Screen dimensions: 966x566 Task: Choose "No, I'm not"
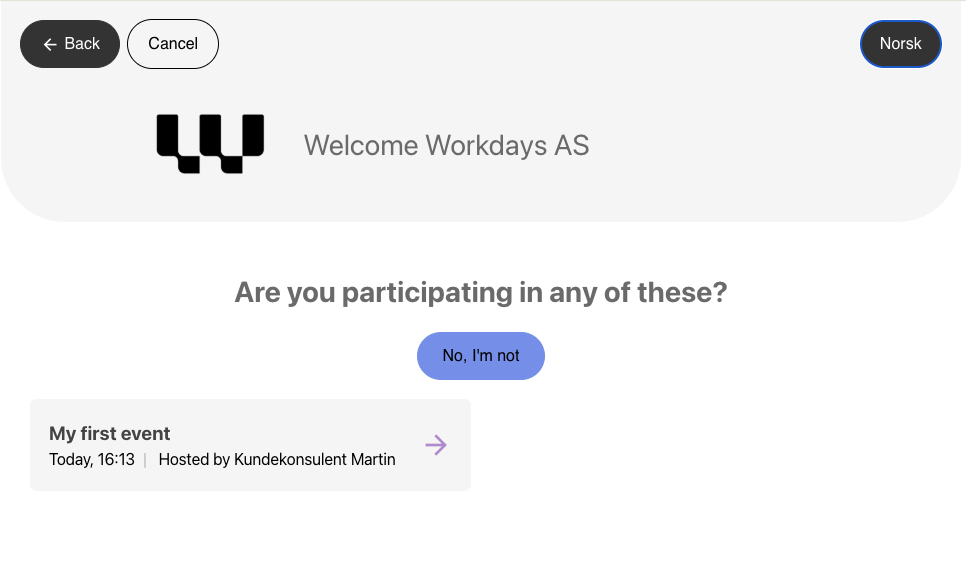pyautogui.click(x=481, y=356)
